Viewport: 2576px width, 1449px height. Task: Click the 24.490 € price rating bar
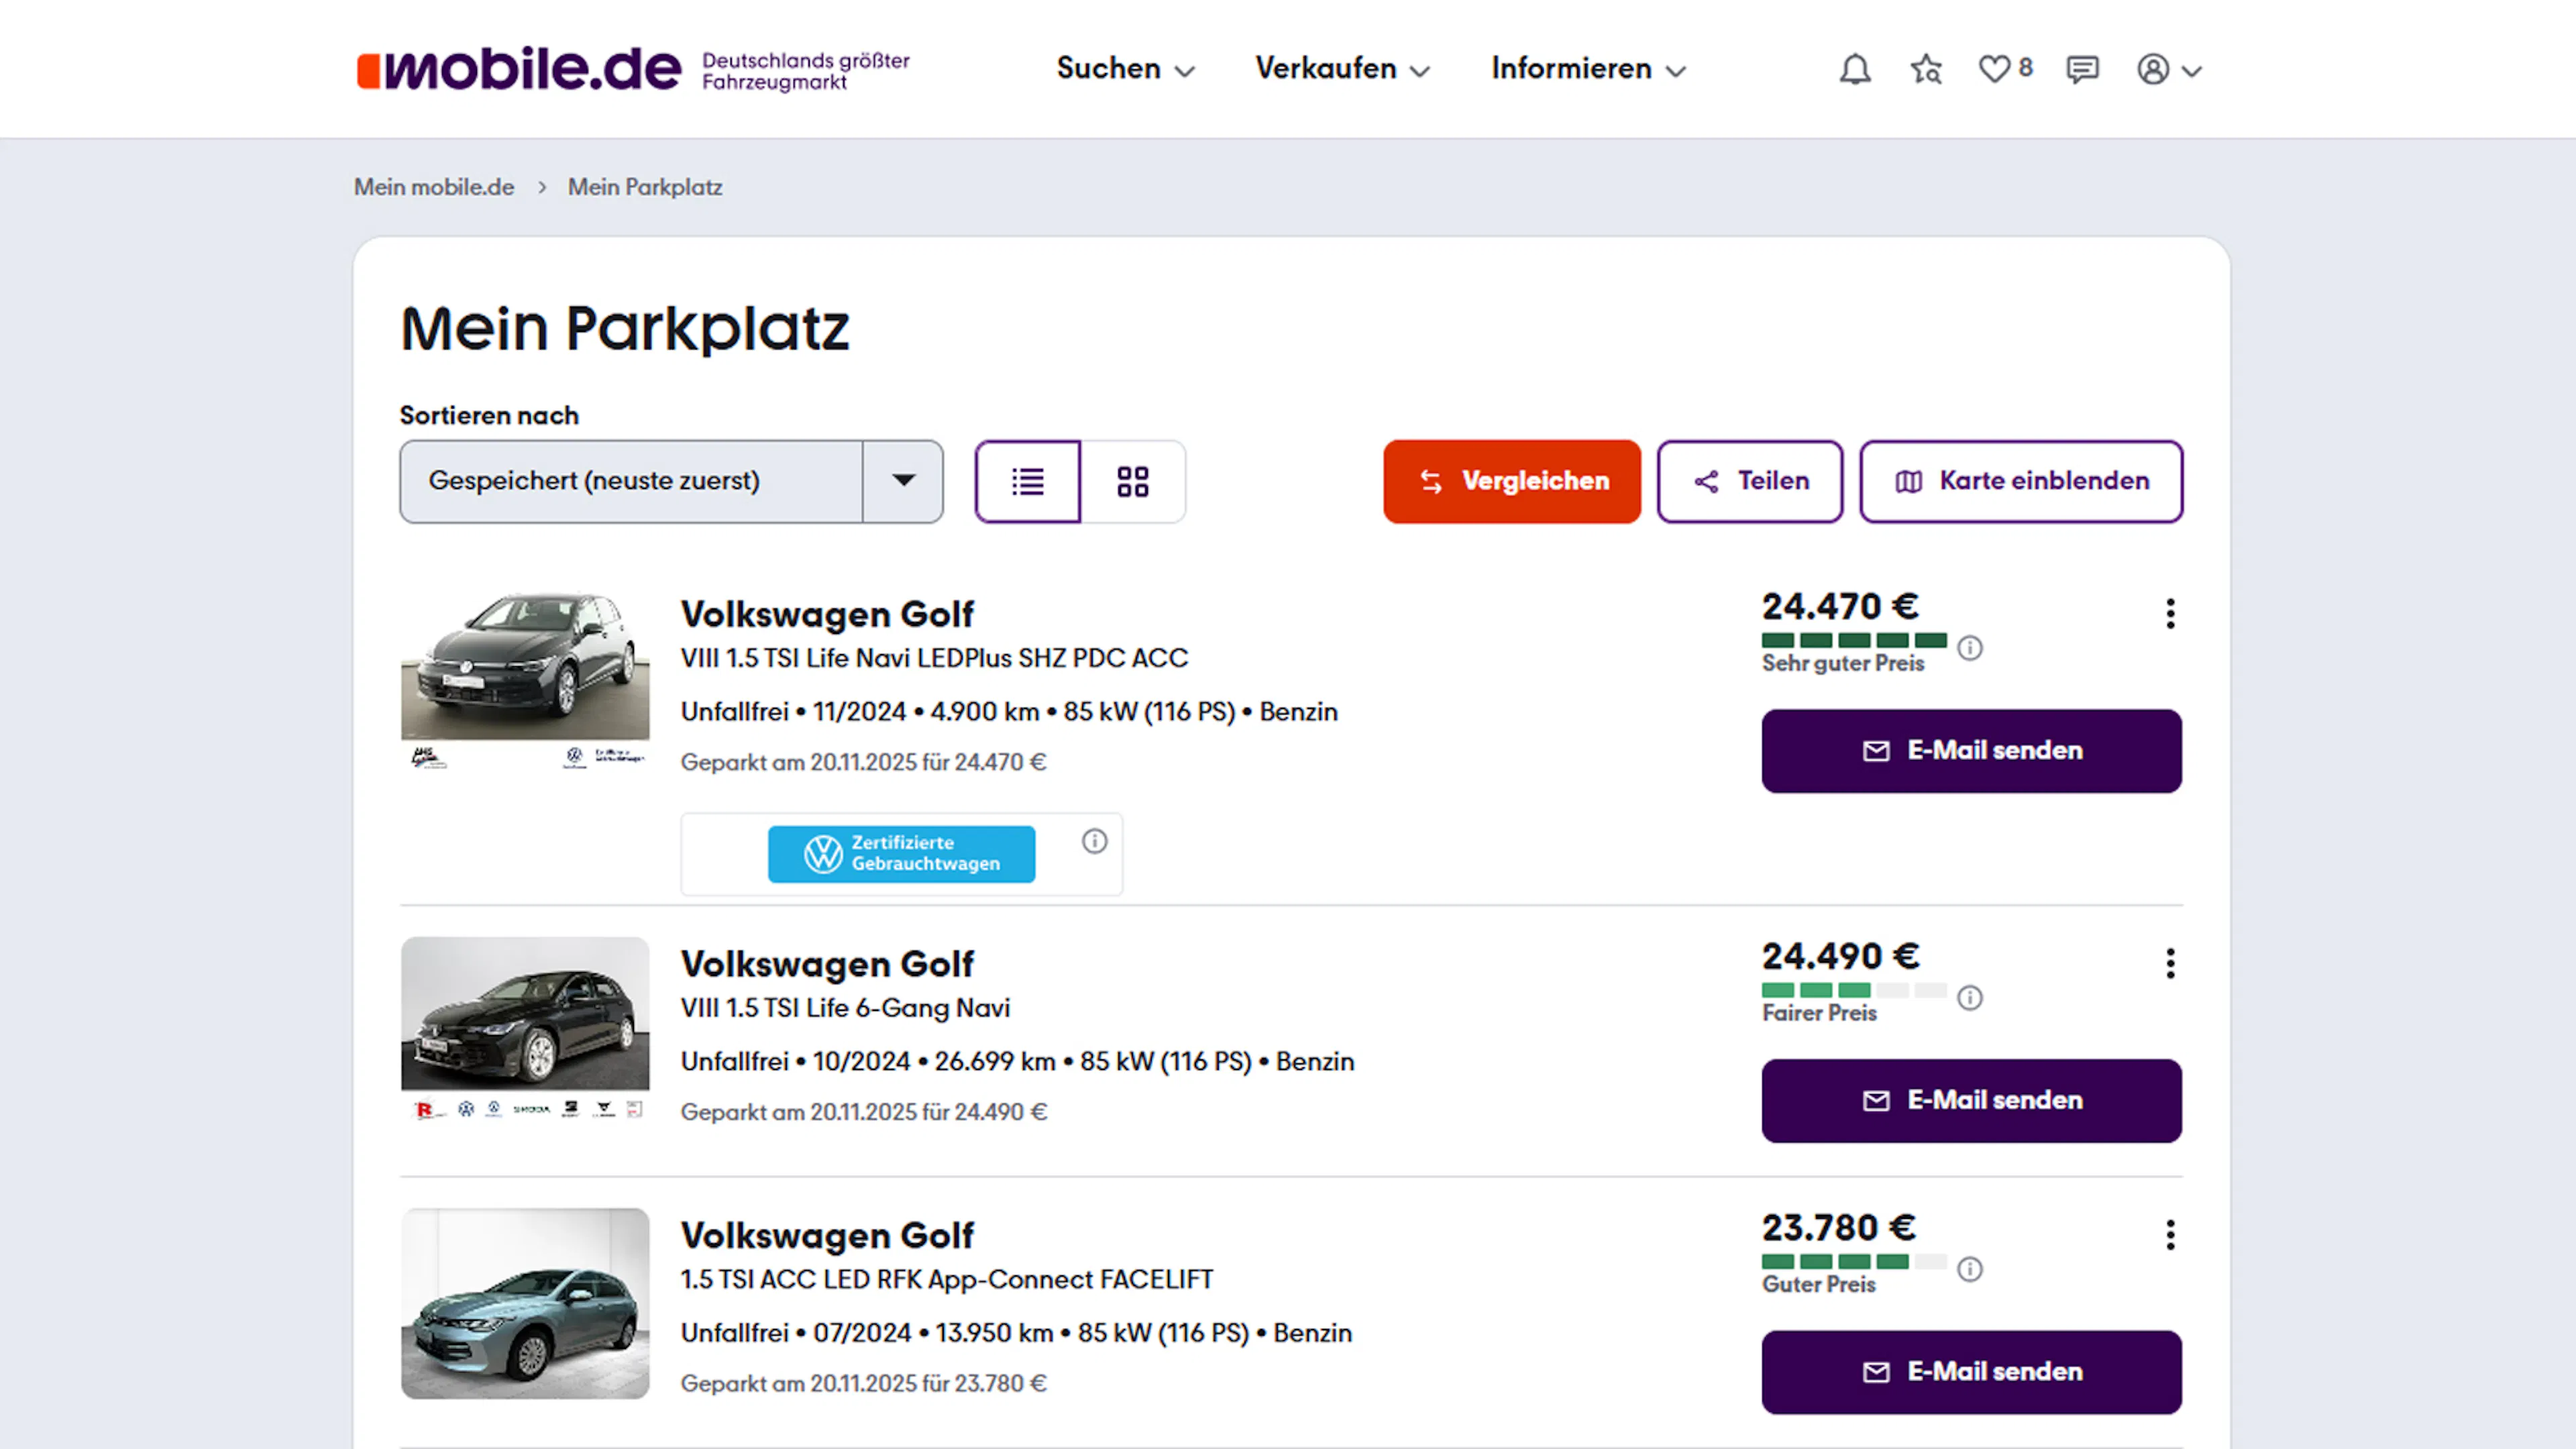(1854, 990)
